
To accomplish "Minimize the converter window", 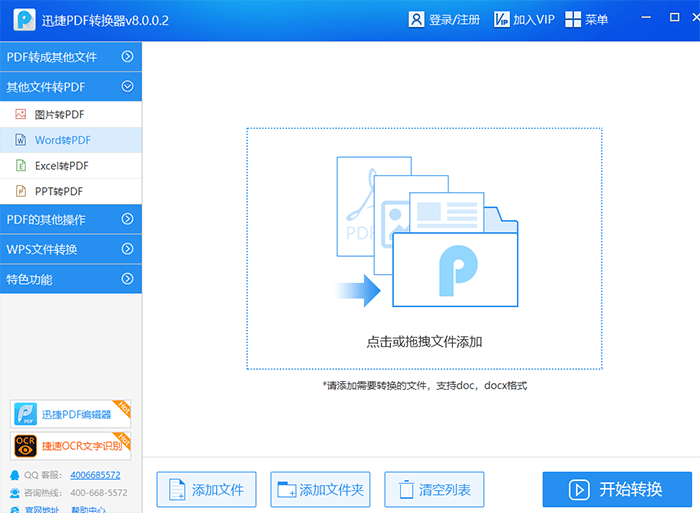I will (x=646, y=17).
